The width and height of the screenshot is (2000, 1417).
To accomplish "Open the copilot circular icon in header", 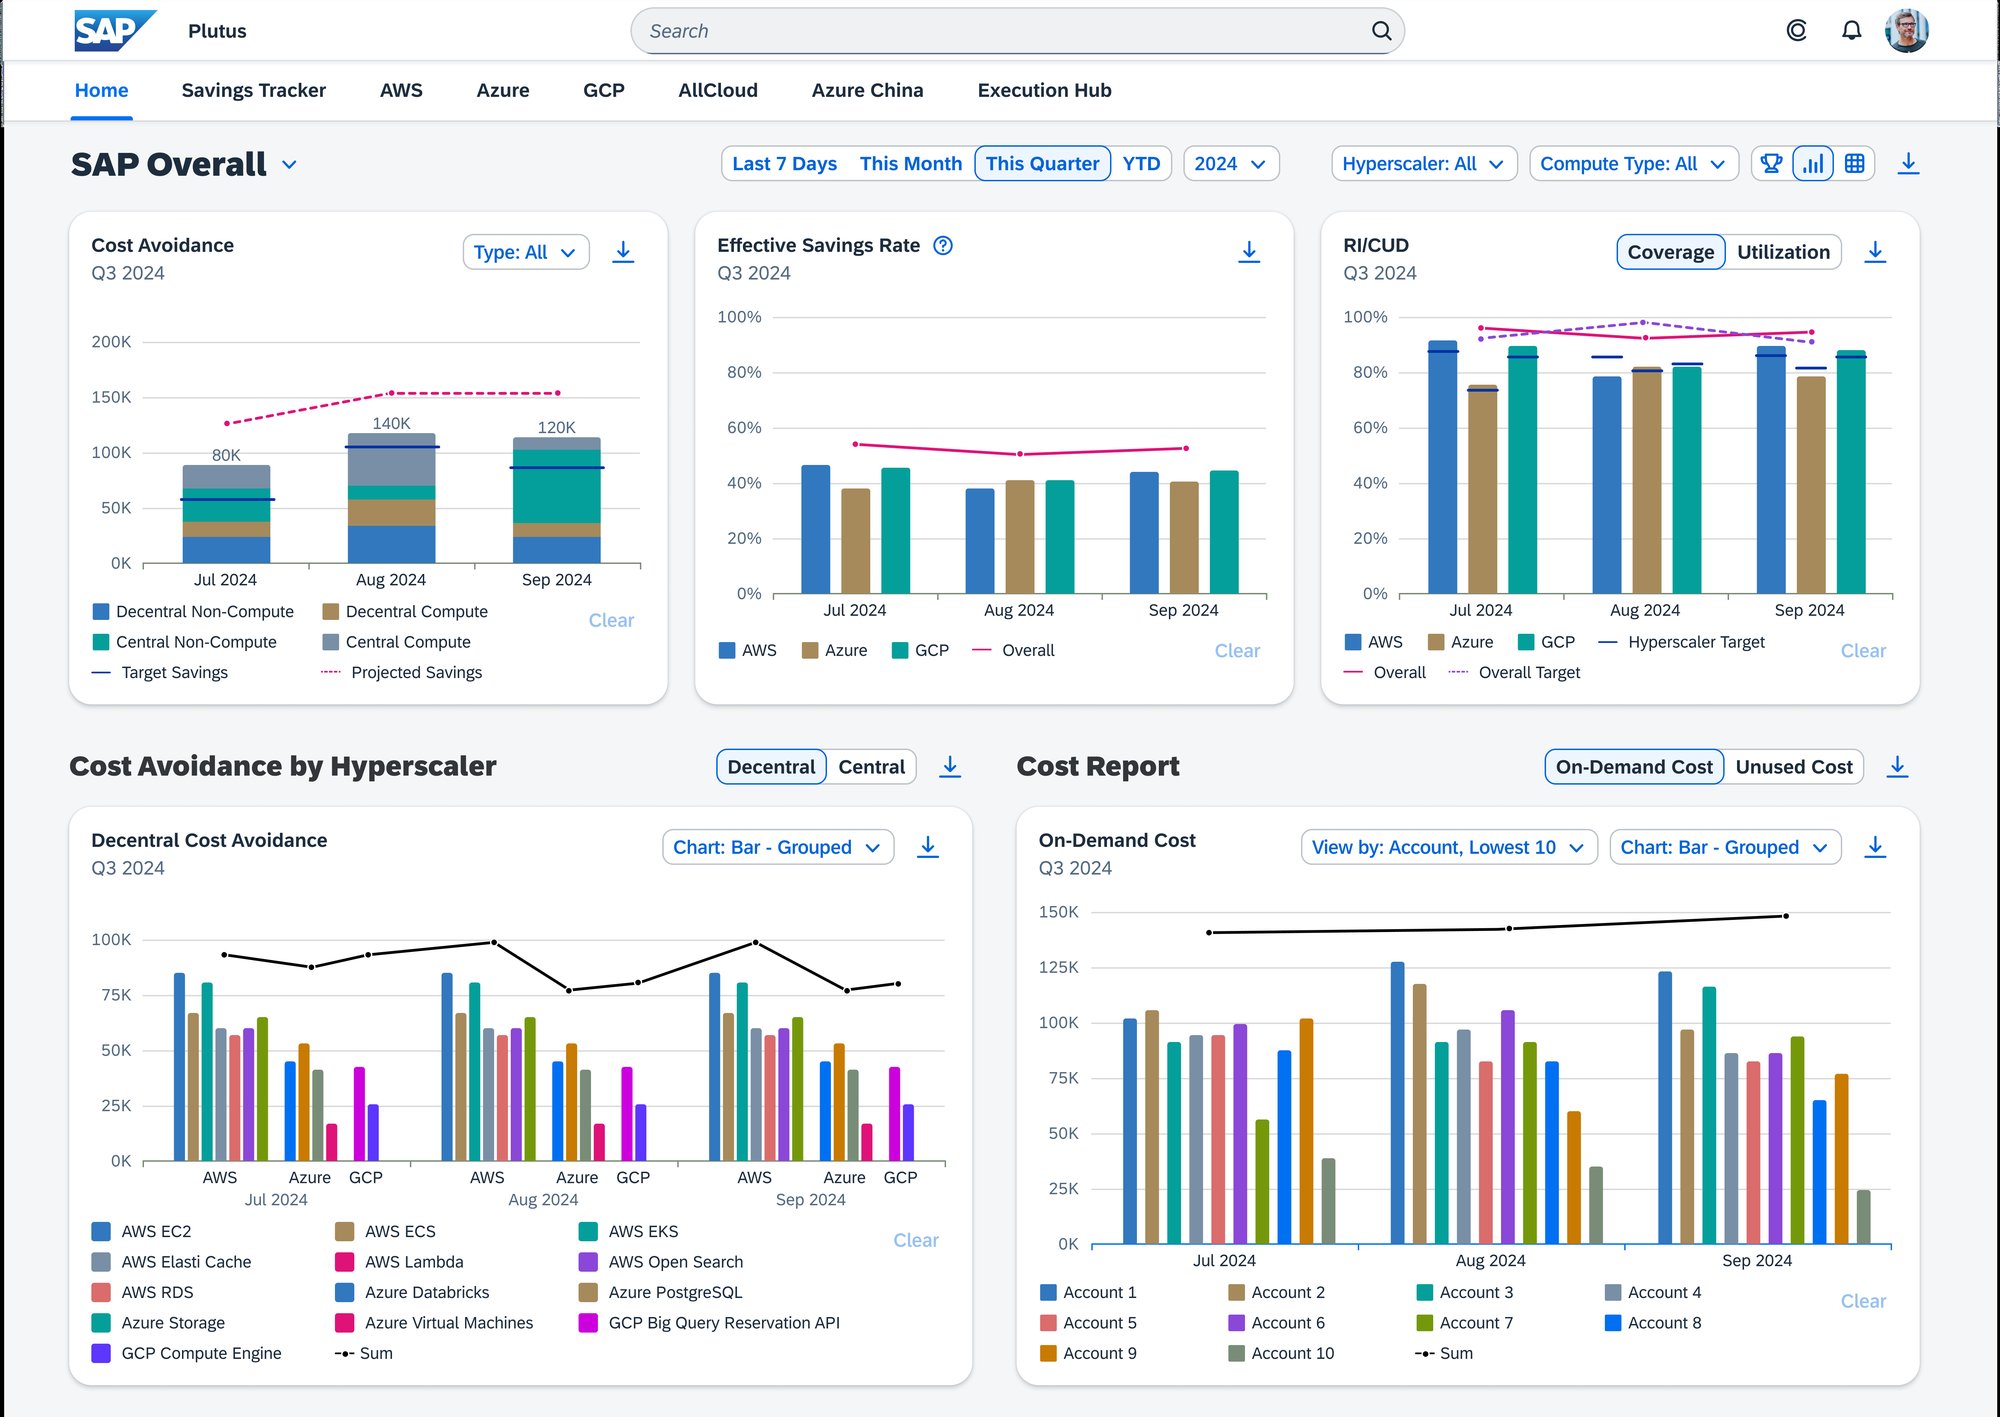I will [1797, 31].
